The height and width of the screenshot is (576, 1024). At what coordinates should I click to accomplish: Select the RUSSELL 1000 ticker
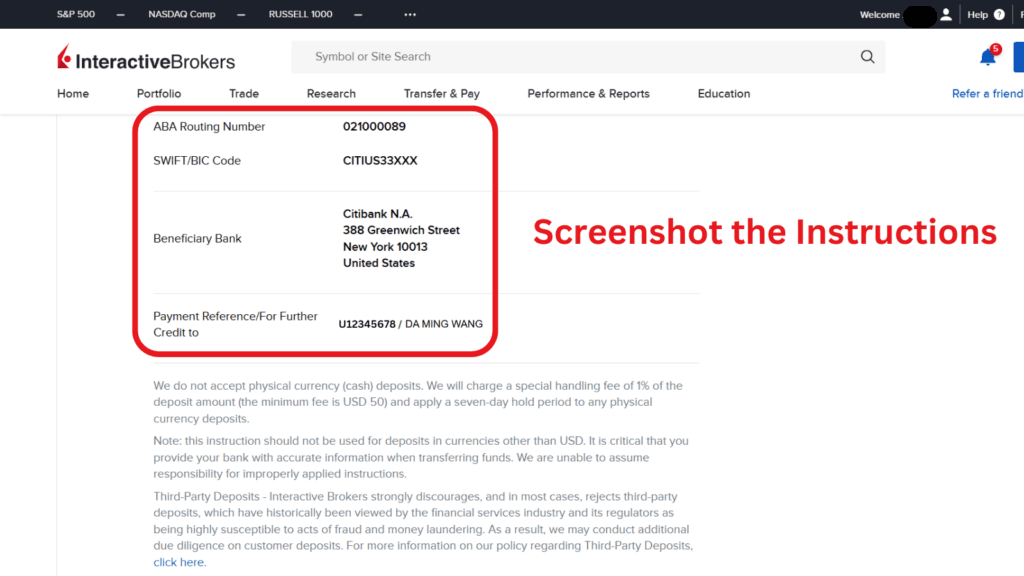pos(300,14)
